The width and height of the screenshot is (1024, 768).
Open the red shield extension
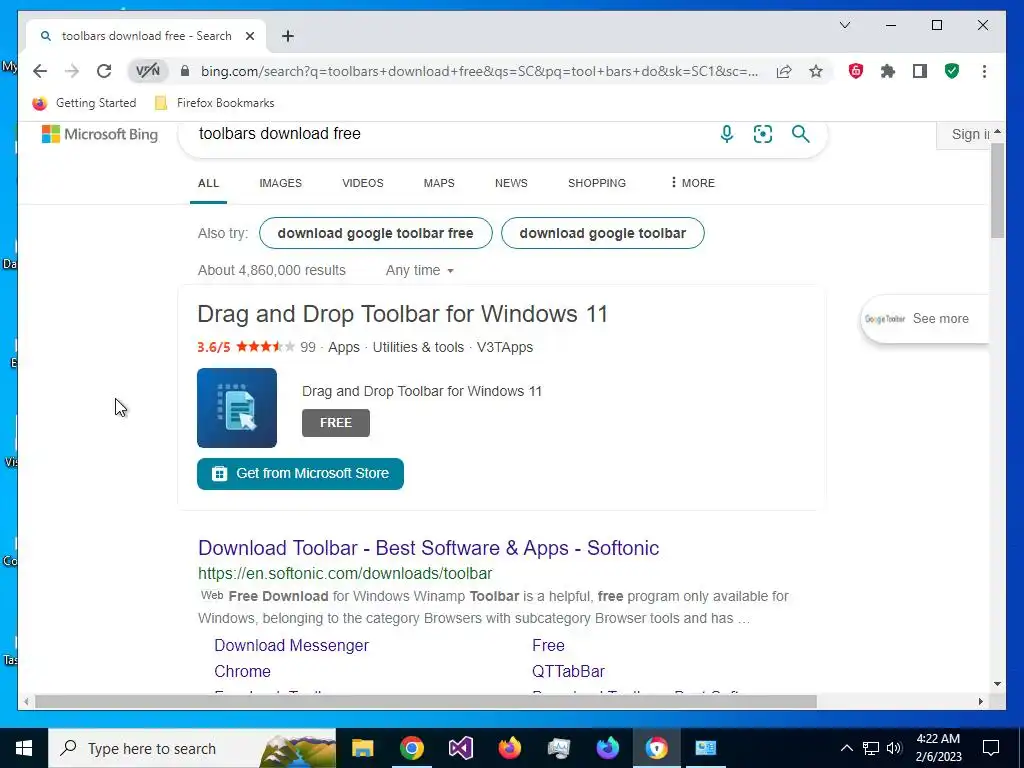856,71
